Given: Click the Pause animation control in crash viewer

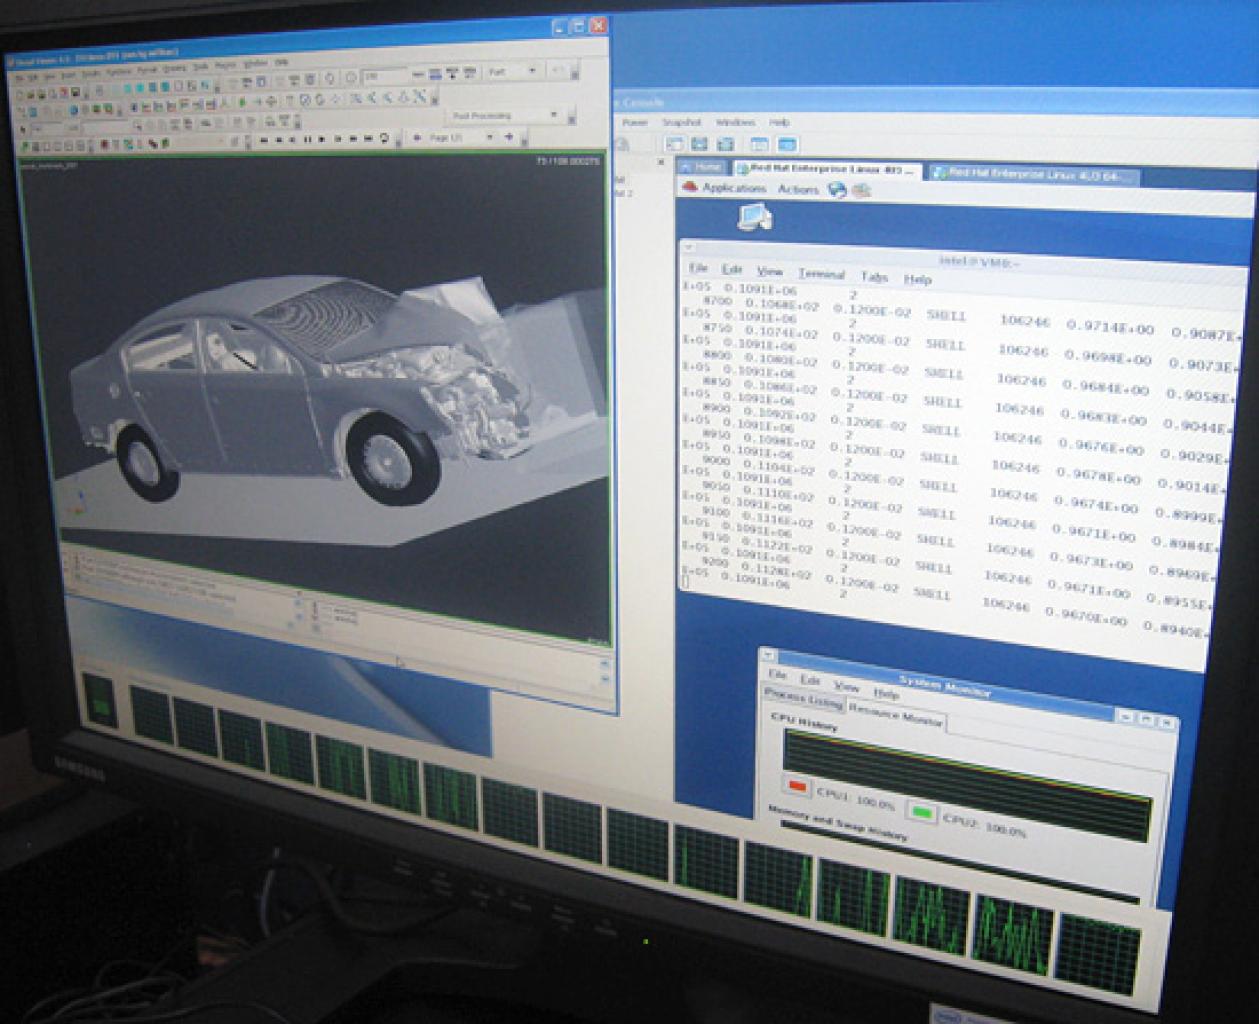Looking at the screenshot, I should click(307, 139).
